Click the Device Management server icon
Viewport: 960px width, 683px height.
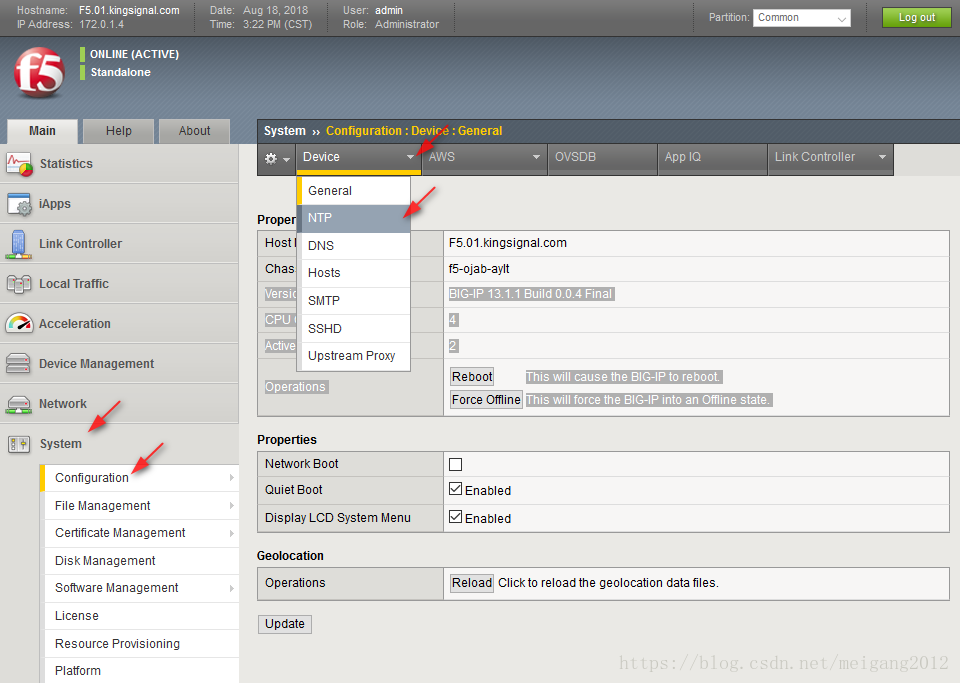18,364
